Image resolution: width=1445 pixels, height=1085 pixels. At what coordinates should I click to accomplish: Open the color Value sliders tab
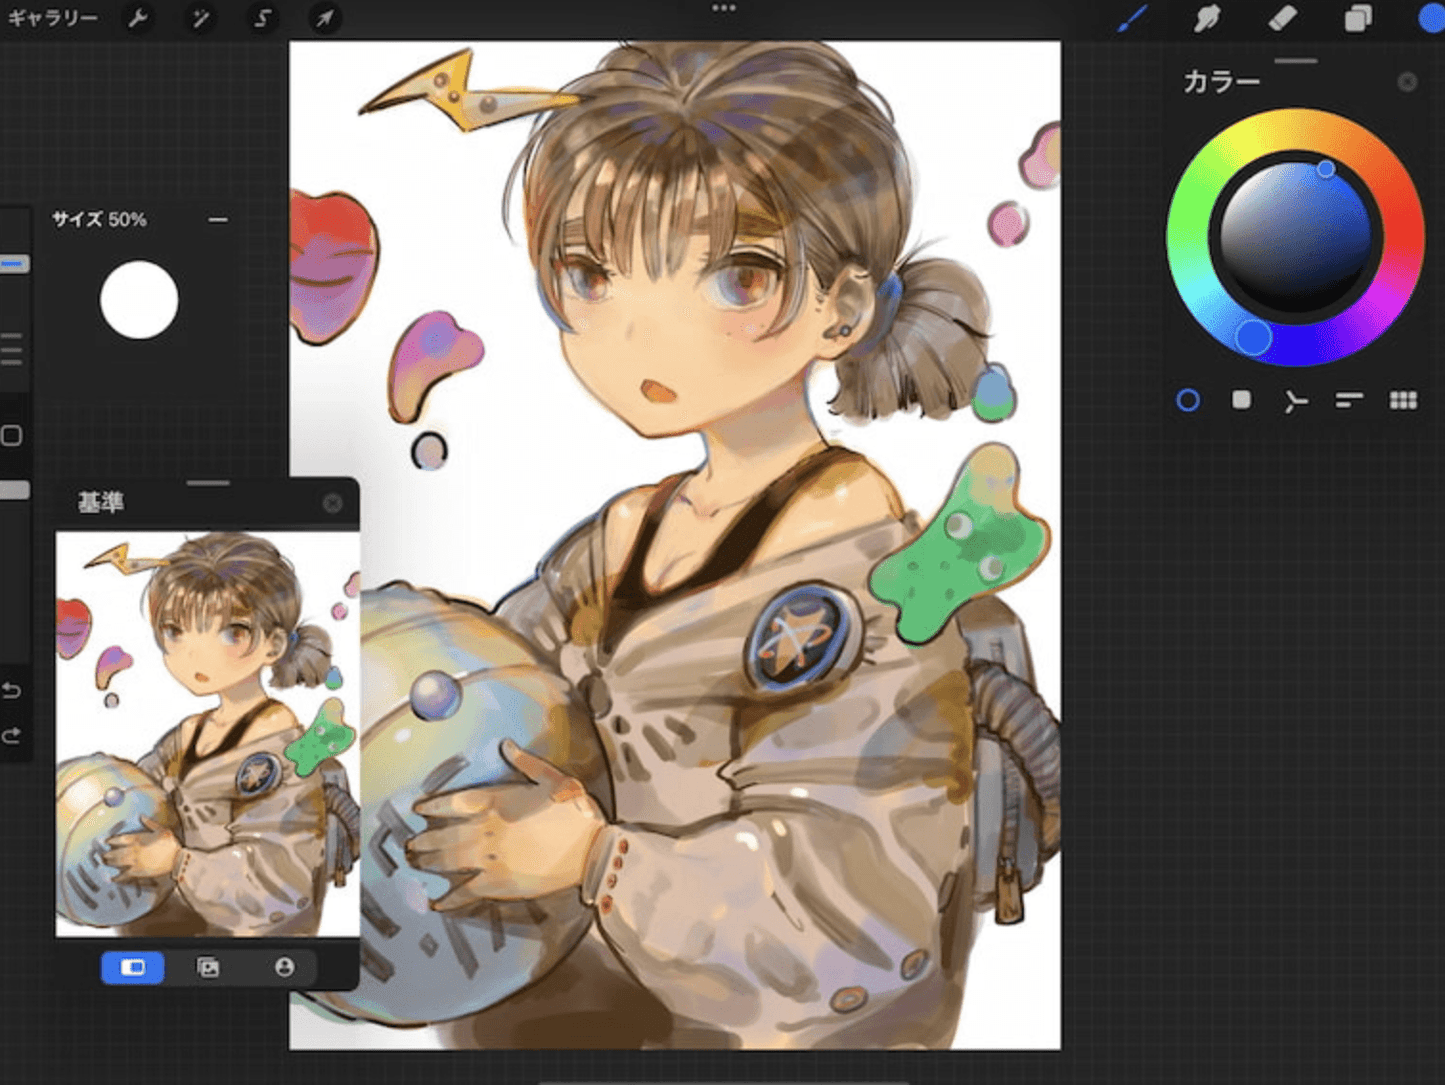(x=1349, y=401)
